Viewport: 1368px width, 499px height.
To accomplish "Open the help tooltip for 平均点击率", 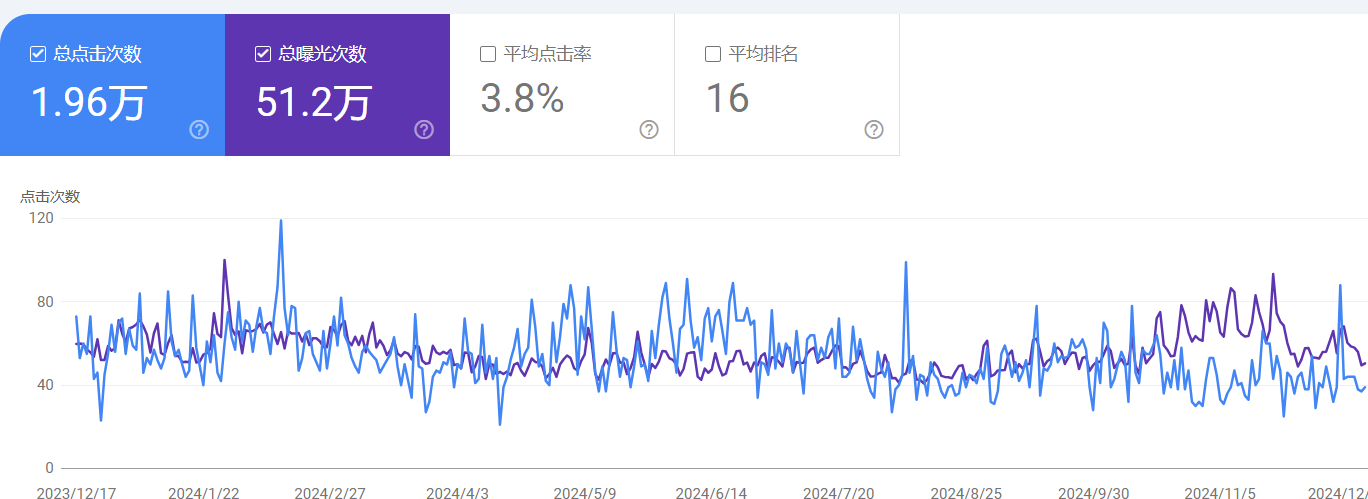I will (649, 130).
